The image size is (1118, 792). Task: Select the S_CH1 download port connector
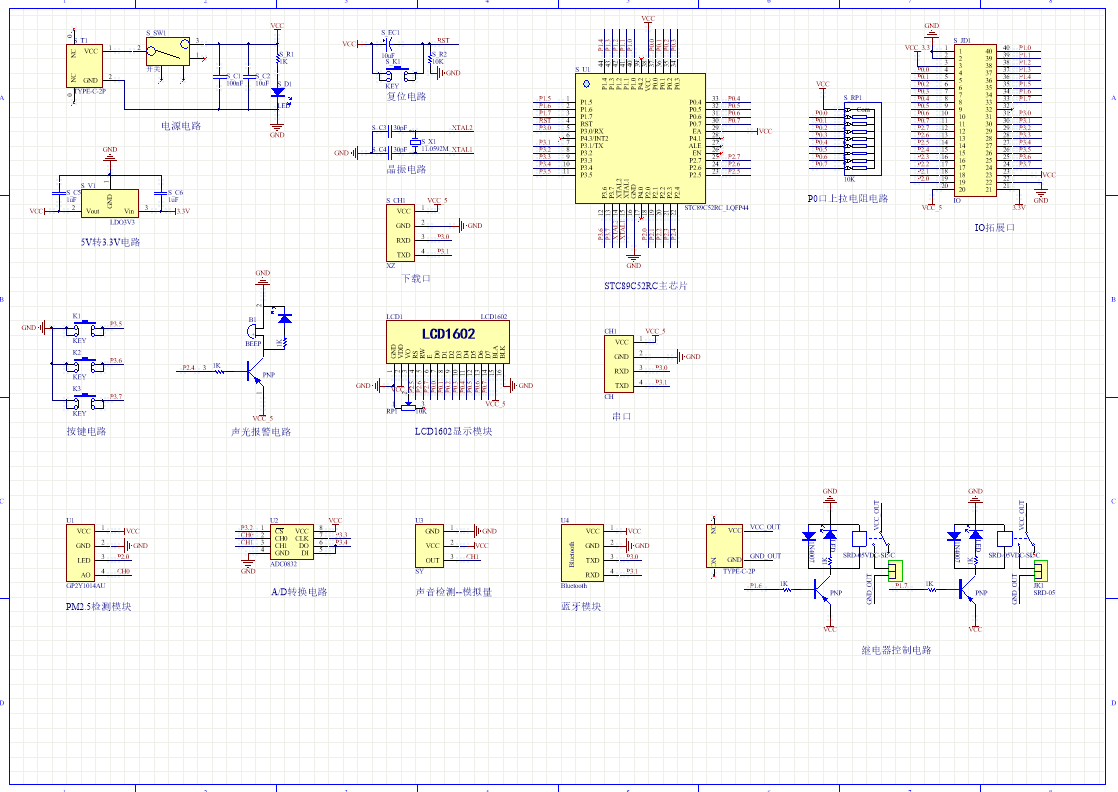[x=400, y=233]
